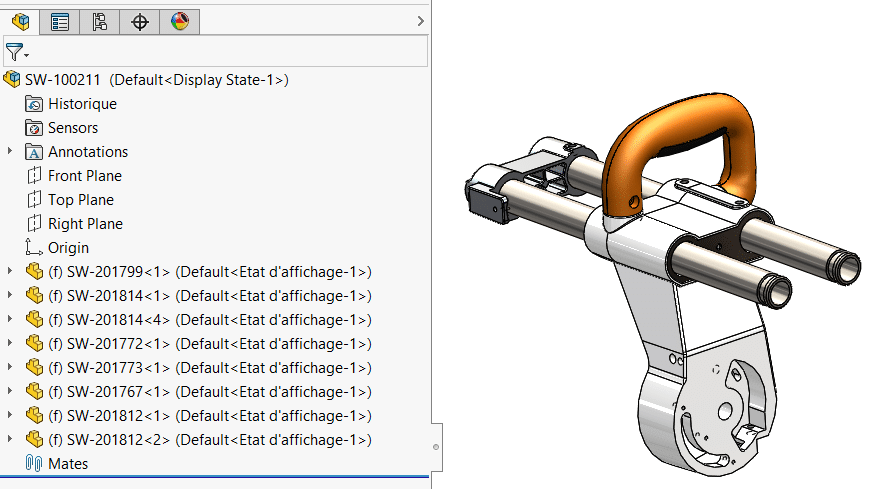Expand the hidden manager tabs arrow

click(420, 21)
